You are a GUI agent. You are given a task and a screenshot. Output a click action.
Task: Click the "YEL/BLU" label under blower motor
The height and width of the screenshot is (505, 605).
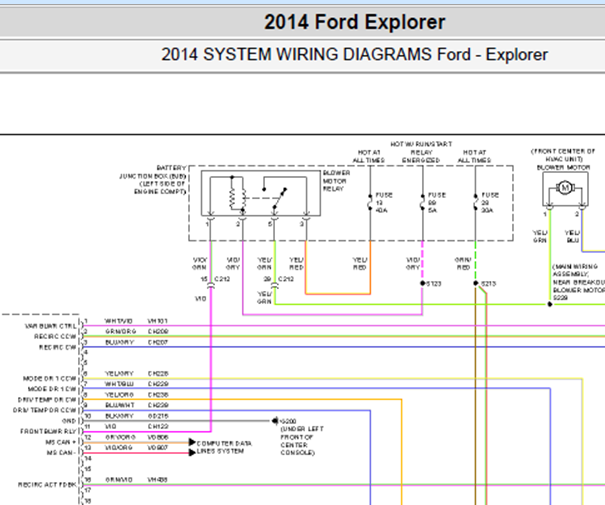coord(572,236)
